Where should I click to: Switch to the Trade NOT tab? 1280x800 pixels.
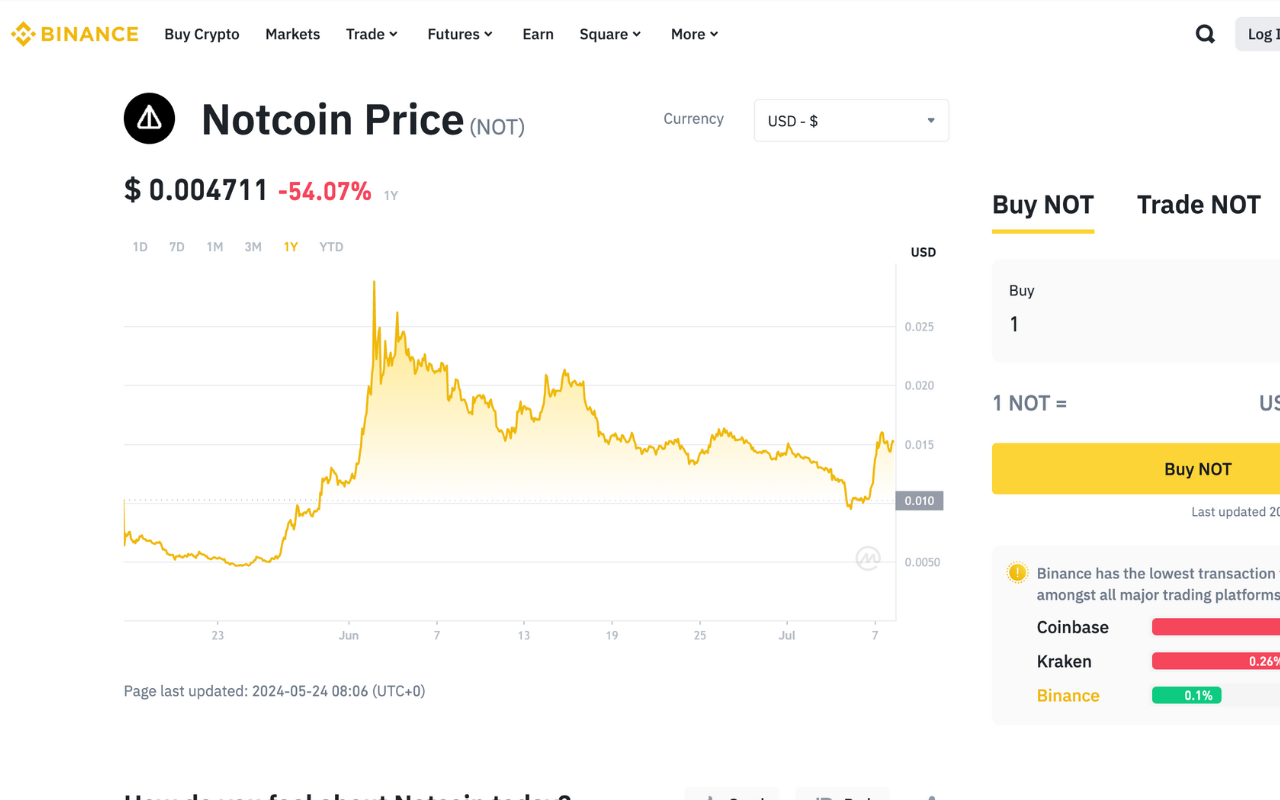(1198, 205)
